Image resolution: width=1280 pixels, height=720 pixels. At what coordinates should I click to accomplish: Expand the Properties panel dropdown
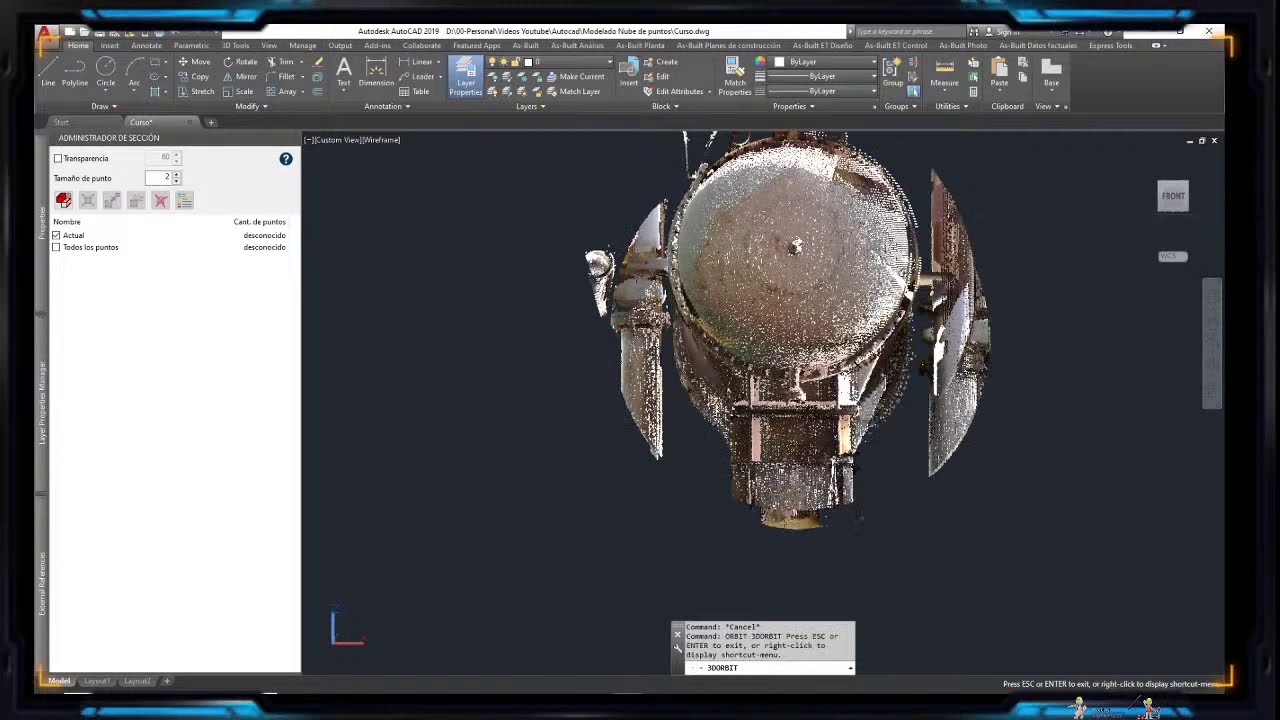pos(794,106)
